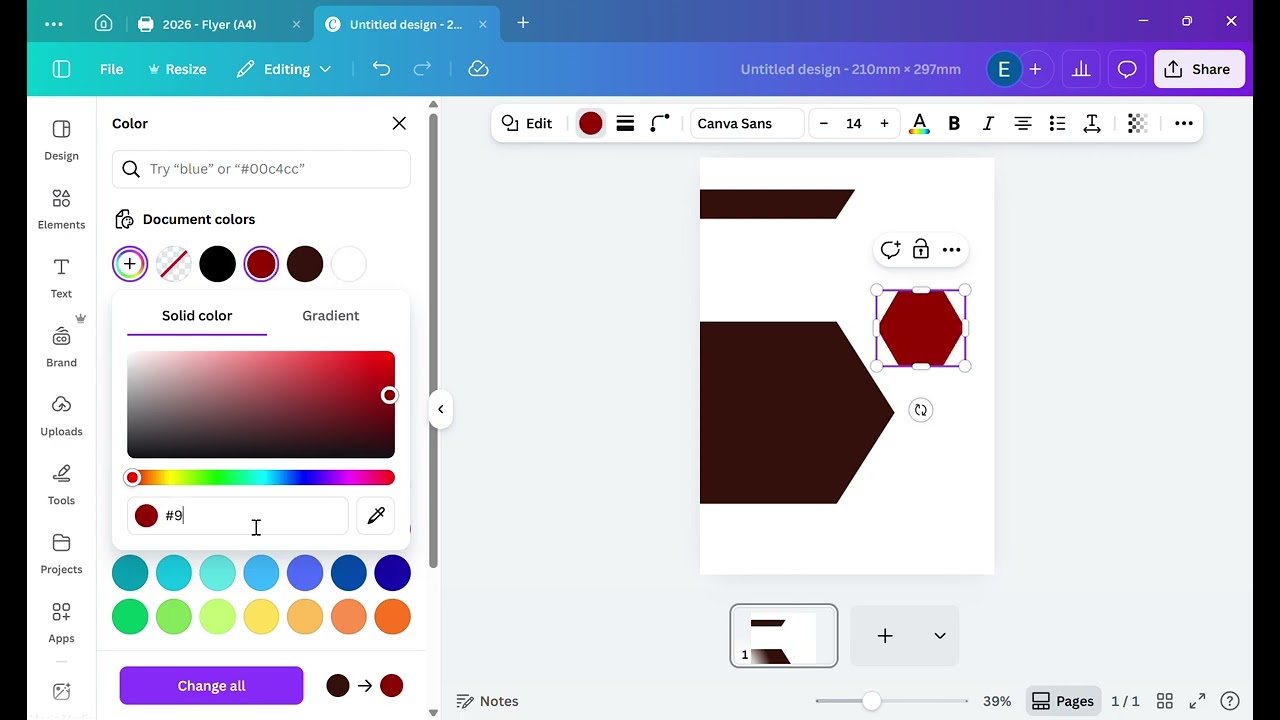This screenshot has width=1280, height=720.
Task: Toggle italic text formatting
Action: tap(988, 124)
